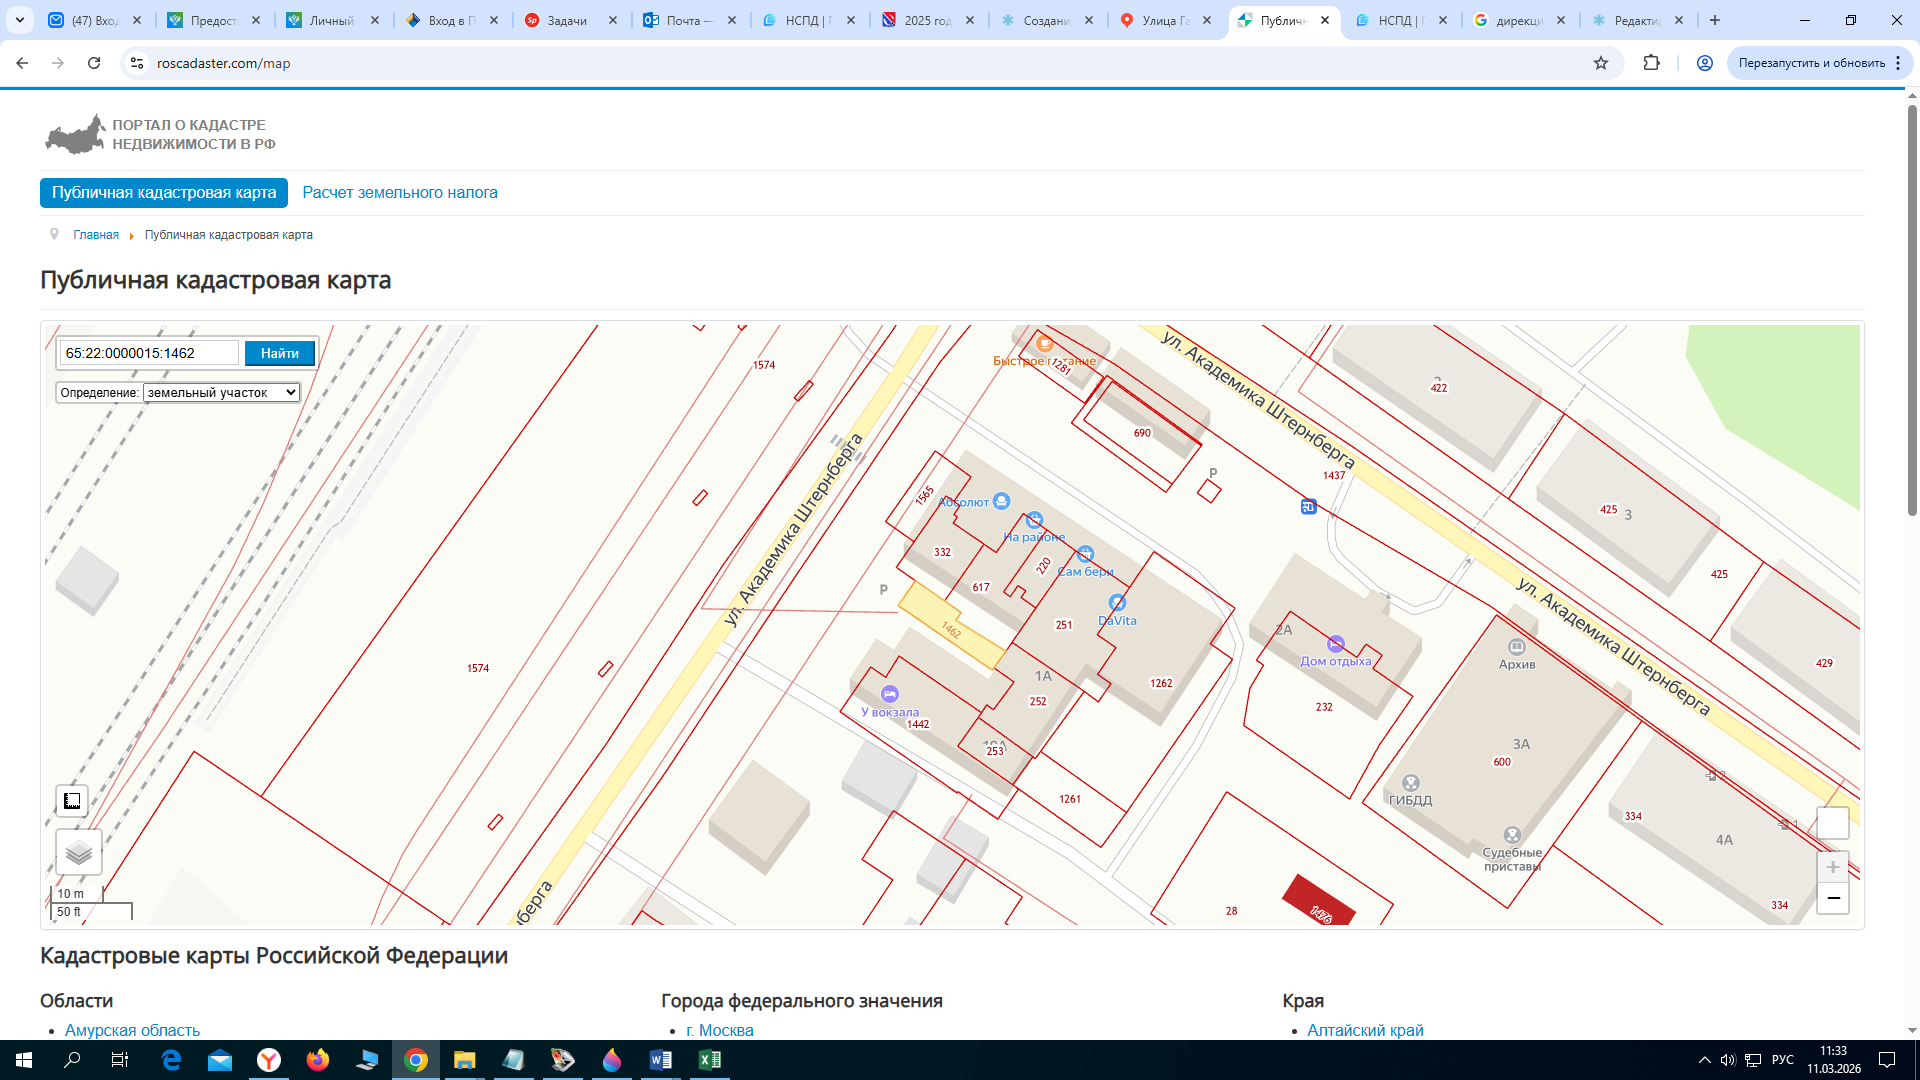Select the Публичная кадастровая карта tab
The height and width of the screenshot is (1080, 1920).
click(164, 193)
